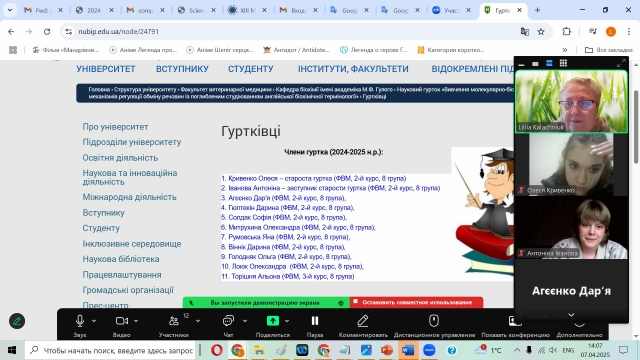The width and height of the screenshot is (640, 360).
Task: Expand audio options arrow next to Звук
Action: (94, 321)
